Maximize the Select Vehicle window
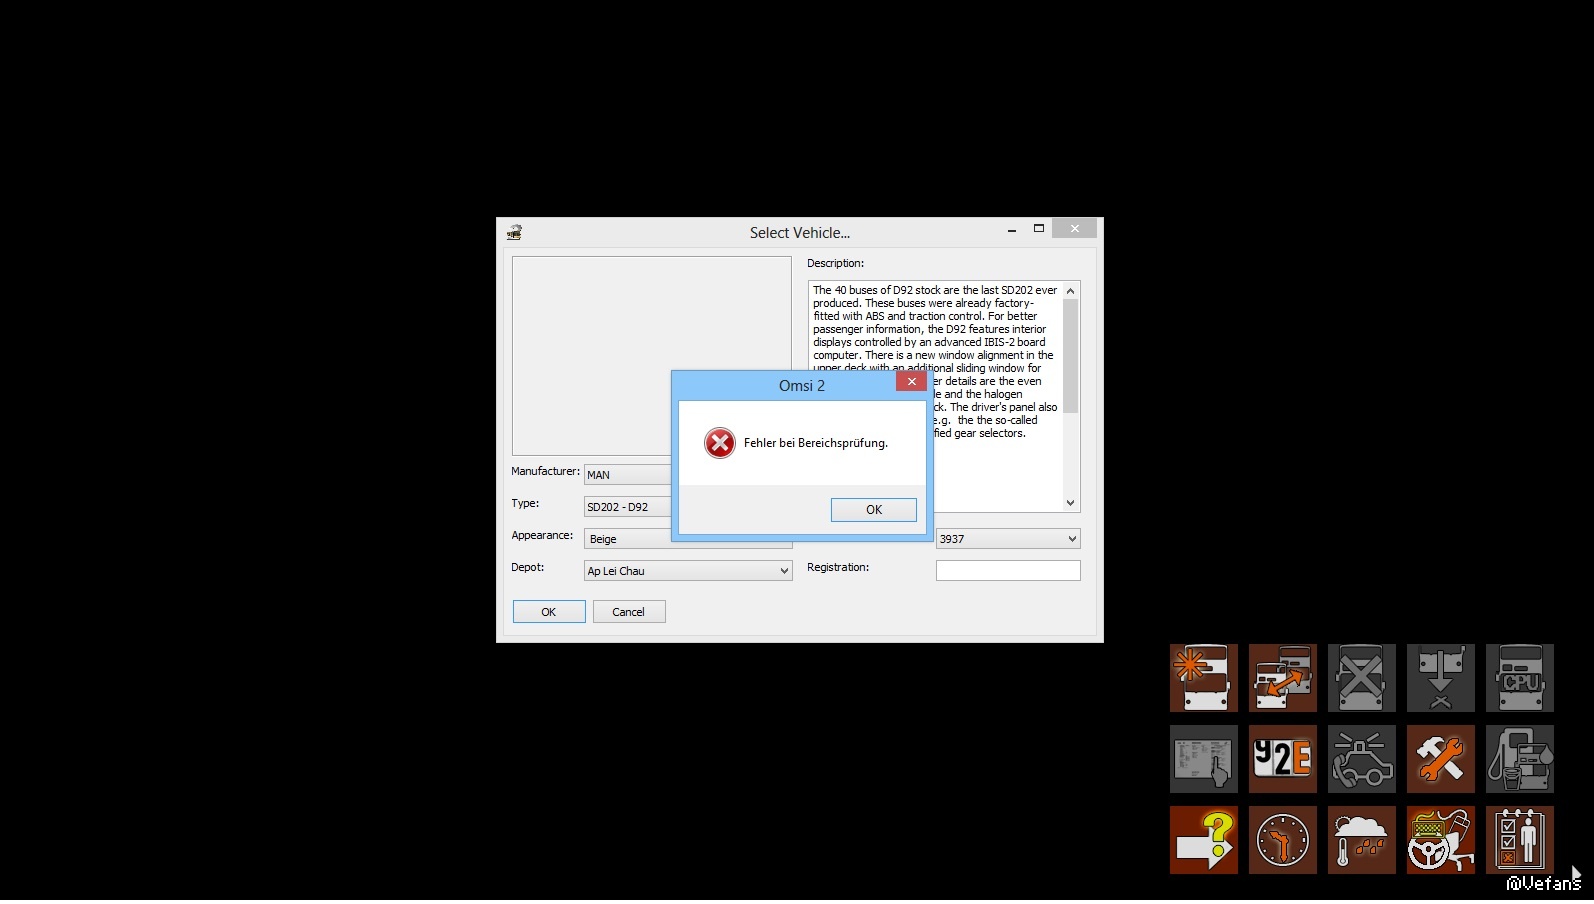 1039,229
